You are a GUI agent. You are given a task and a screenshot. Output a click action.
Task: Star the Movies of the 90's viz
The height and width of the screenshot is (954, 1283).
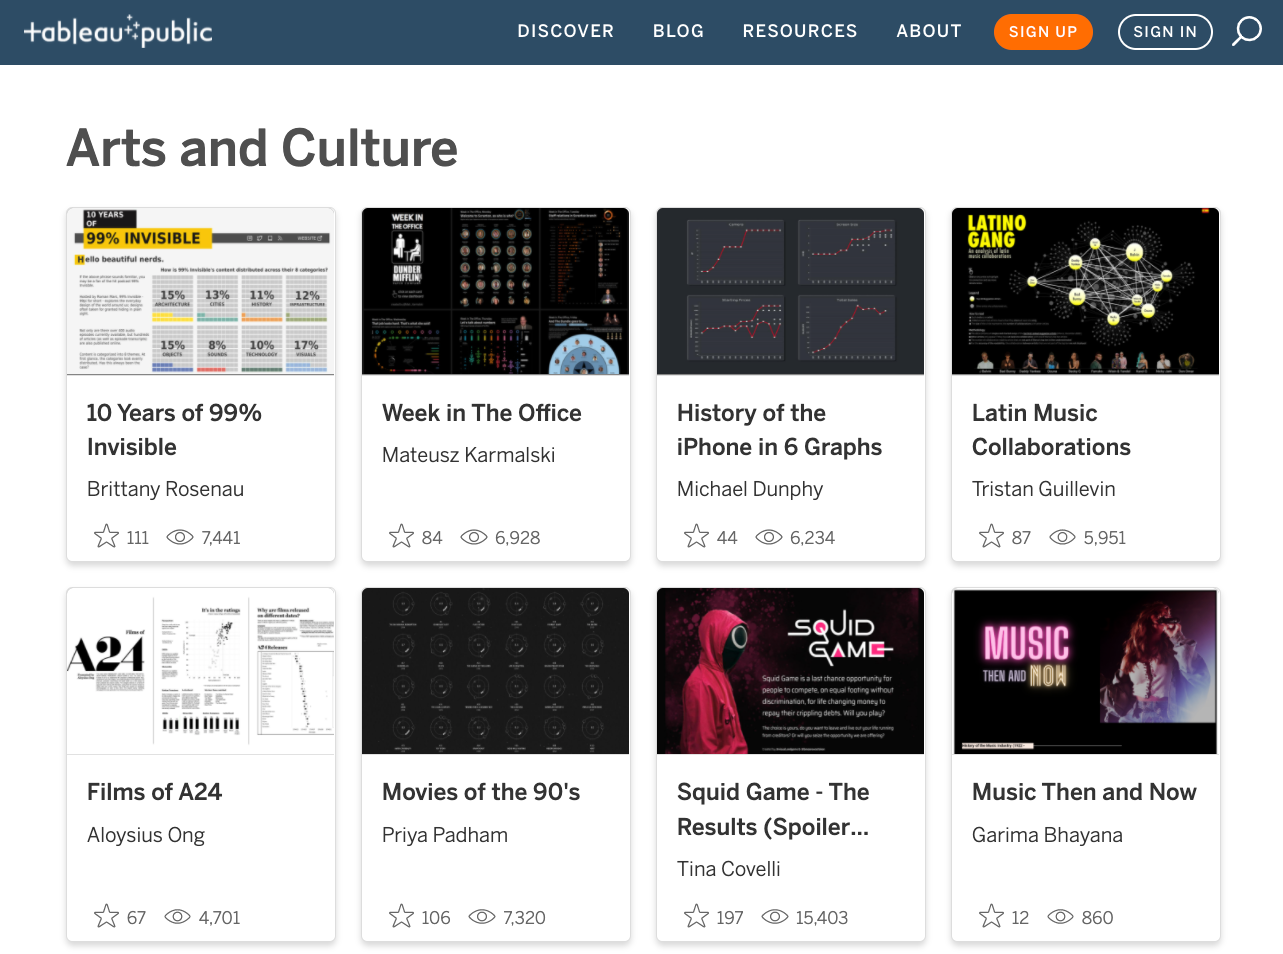401,917
